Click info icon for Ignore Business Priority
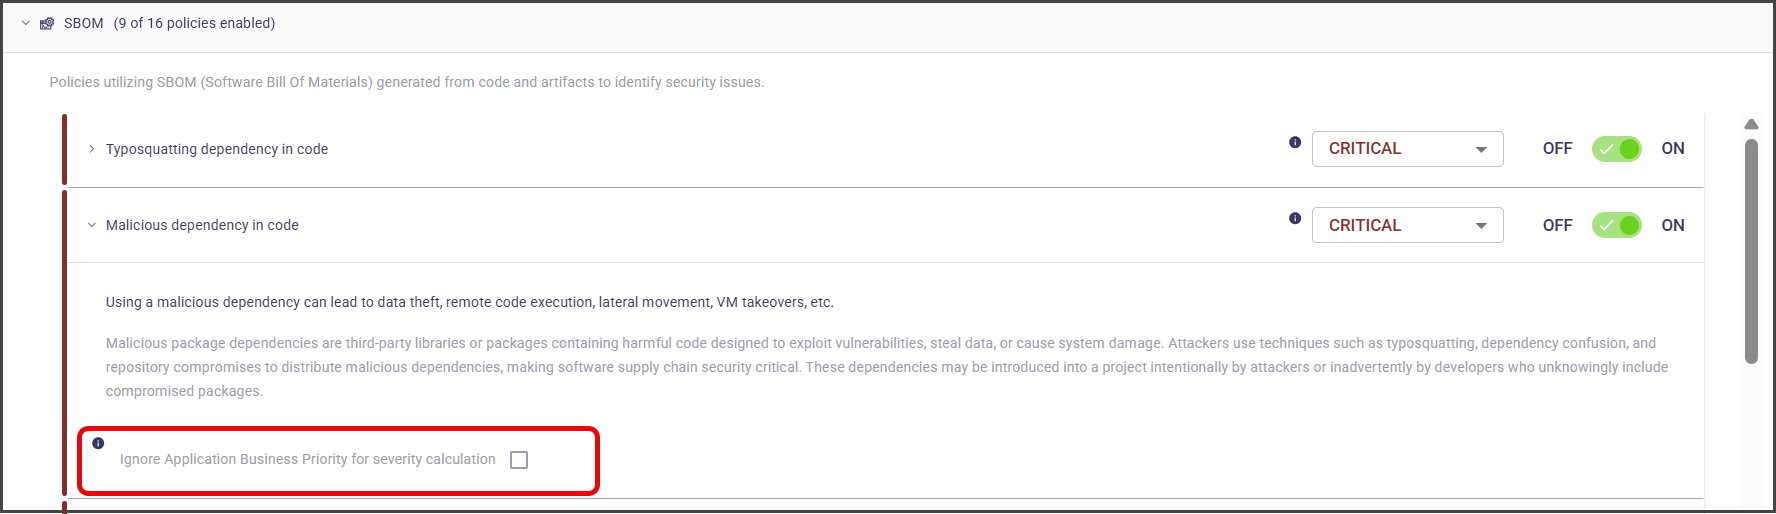This screenshot has height=514, width=1776. pyautogui.click(x=98, y=443)
